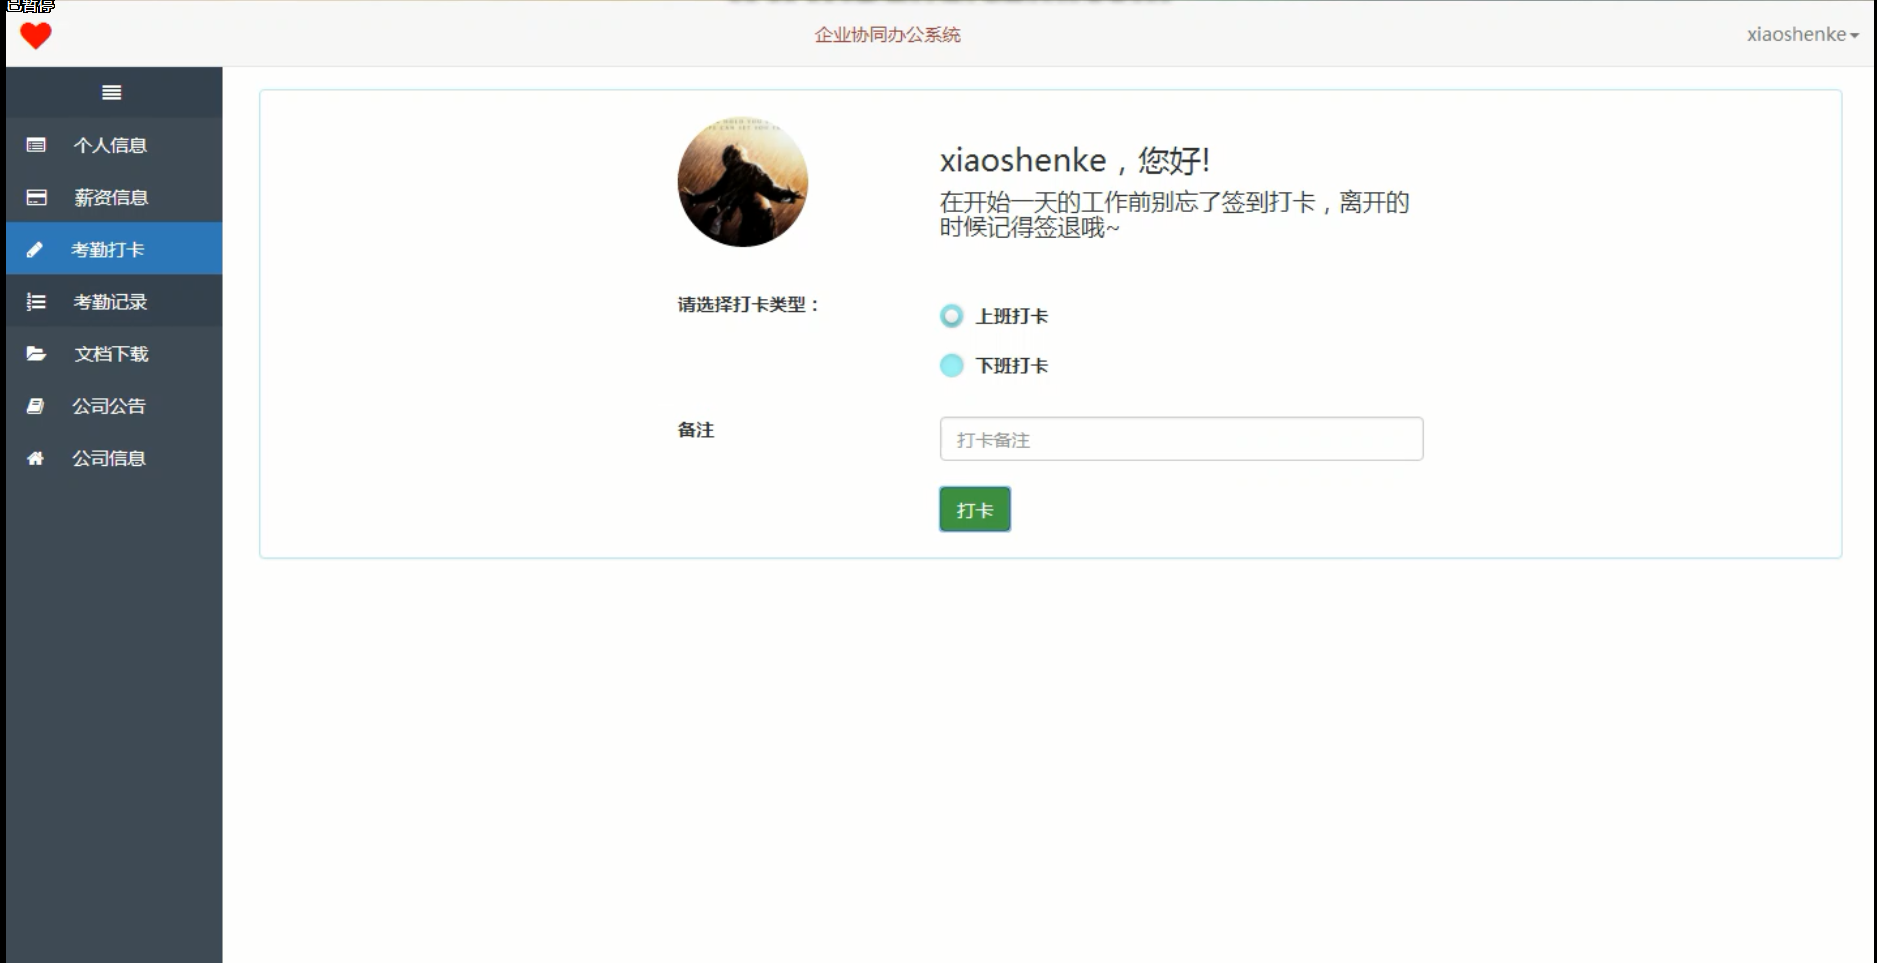Click the 文档下载 folder icon
The image size is (1877, 963).
36,353
